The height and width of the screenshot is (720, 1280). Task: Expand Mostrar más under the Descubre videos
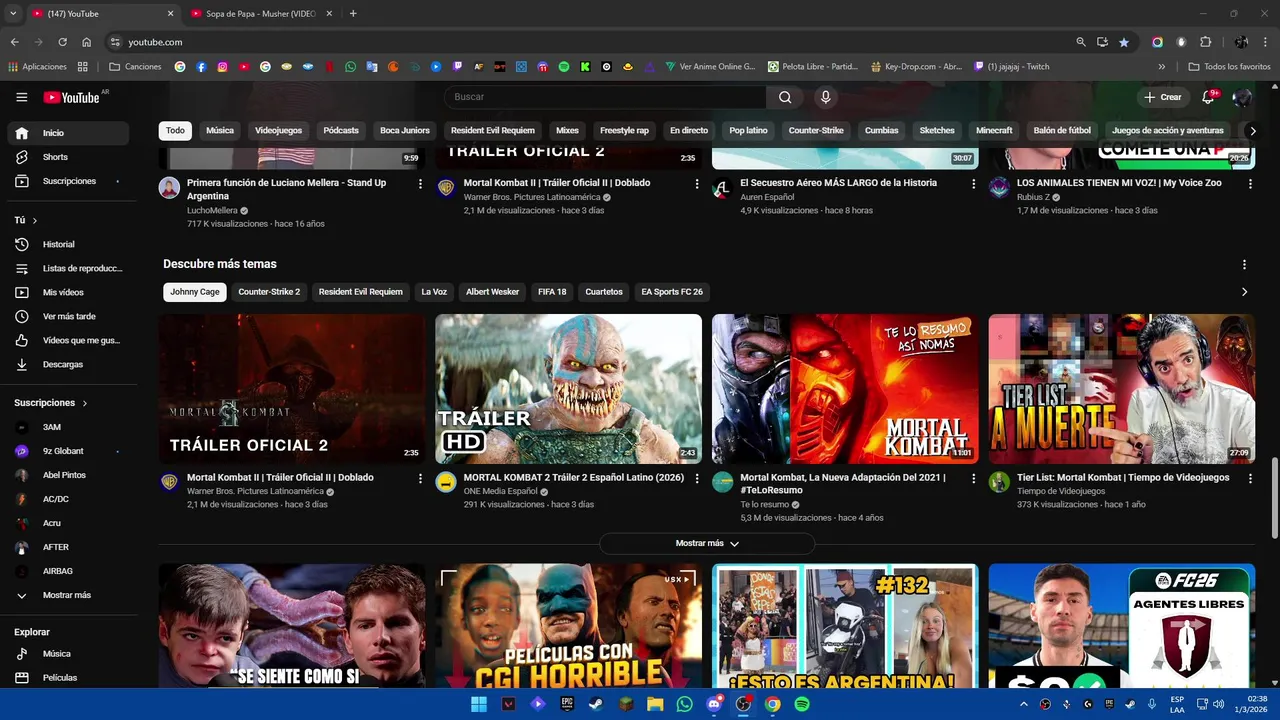click(x=707, y=543)
